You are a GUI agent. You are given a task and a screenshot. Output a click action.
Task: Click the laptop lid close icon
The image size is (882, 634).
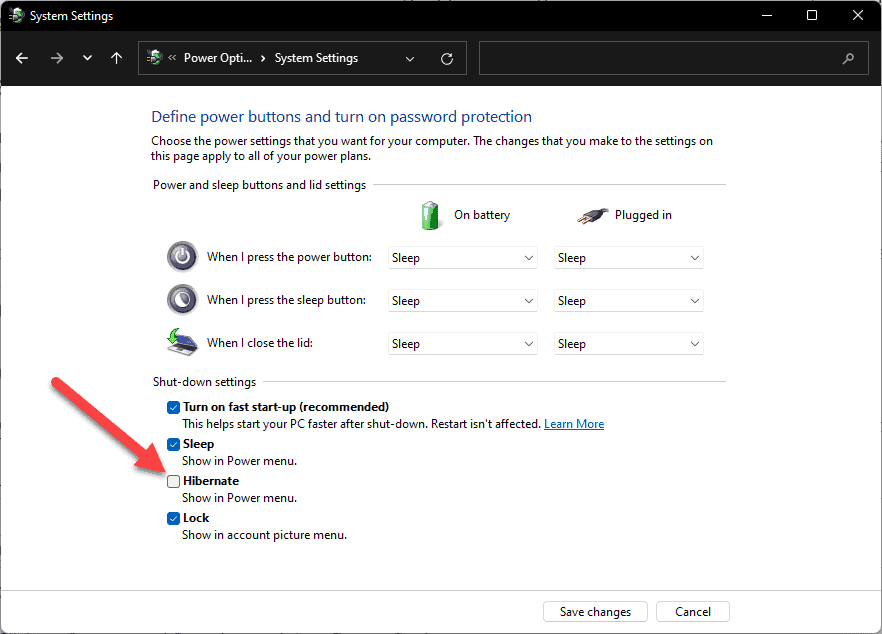182,343
